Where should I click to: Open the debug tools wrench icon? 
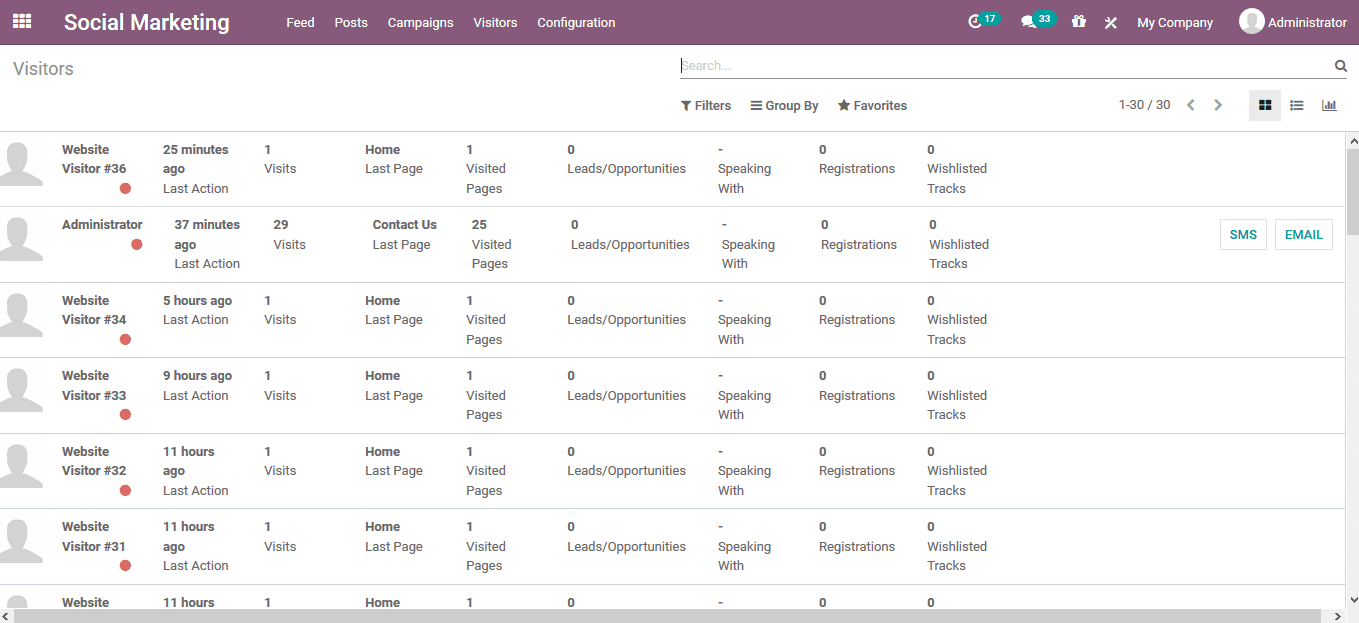click(x=1110, y=22)
